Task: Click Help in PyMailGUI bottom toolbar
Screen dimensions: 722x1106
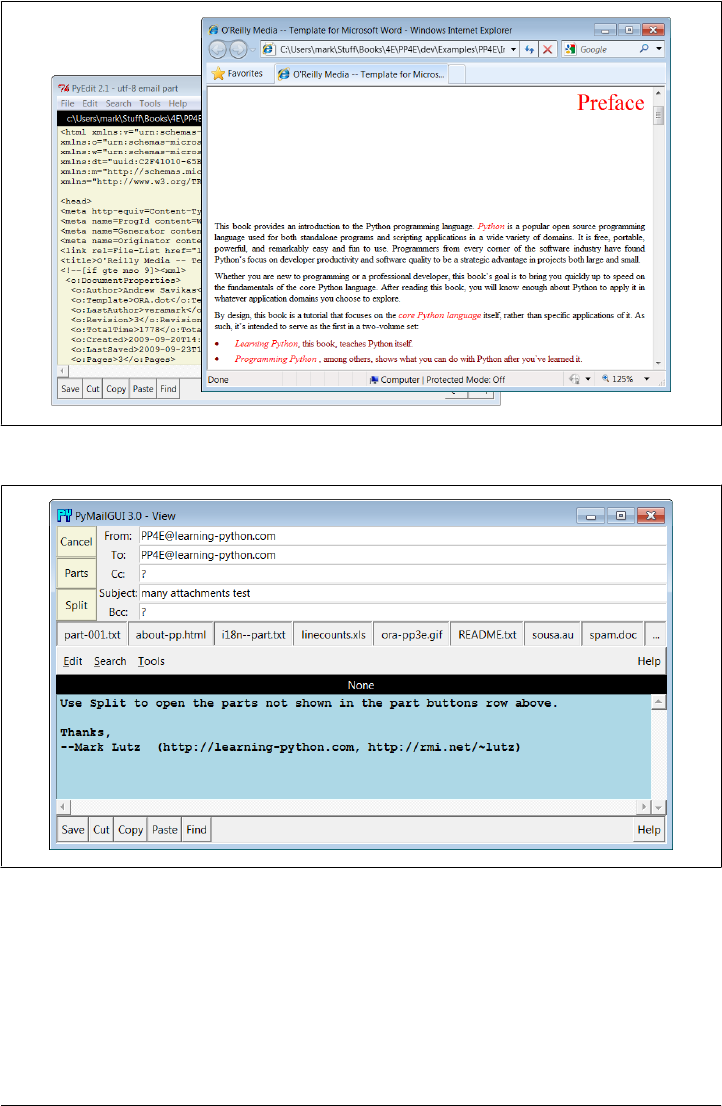Action: (649, 830)
